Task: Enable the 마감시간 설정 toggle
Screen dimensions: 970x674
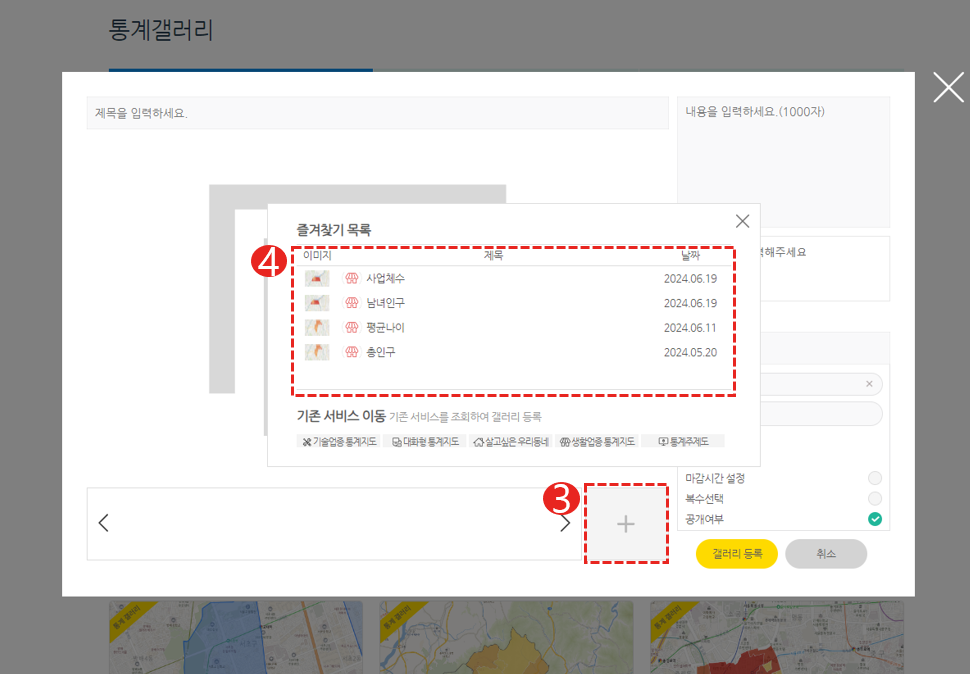Action: tap(875, 478)
